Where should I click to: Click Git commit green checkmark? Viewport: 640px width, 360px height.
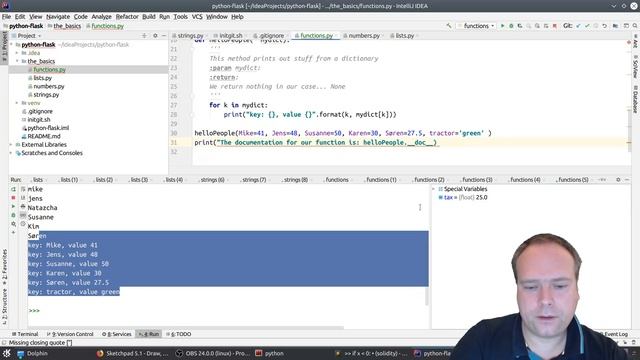click(x=587, y=26)
